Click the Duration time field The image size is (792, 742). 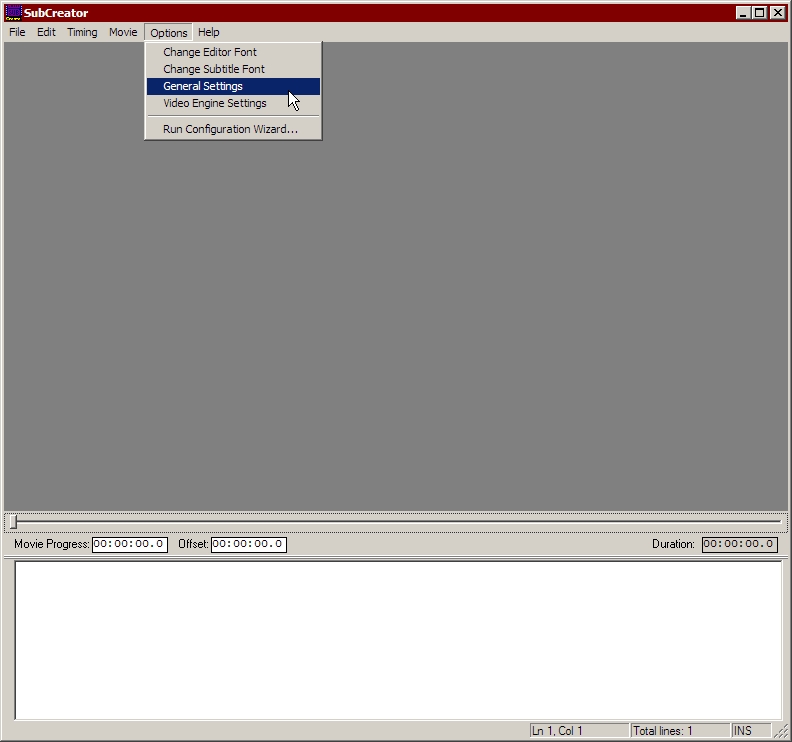pos(740,544)
